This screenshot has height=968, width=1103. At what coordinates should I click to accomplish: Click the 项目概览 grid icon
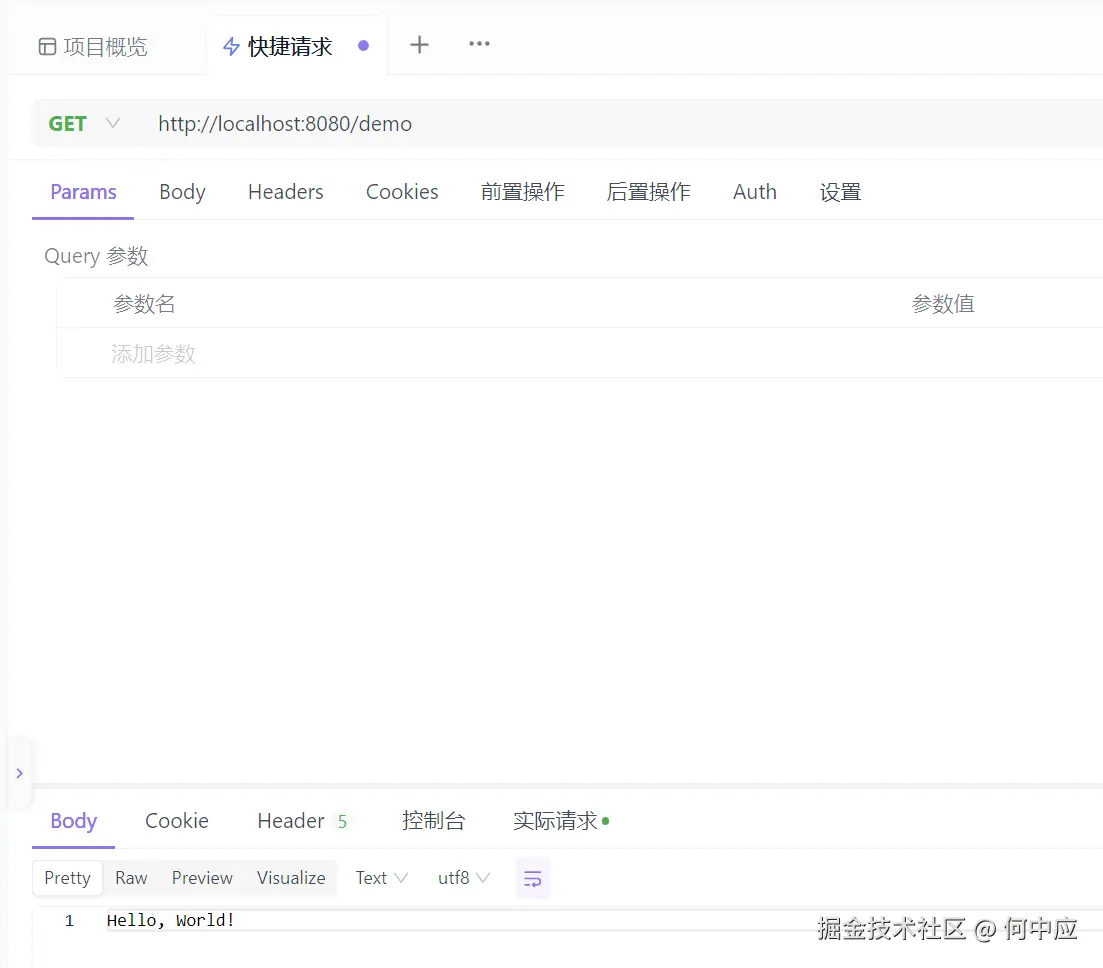click(47, 46)
